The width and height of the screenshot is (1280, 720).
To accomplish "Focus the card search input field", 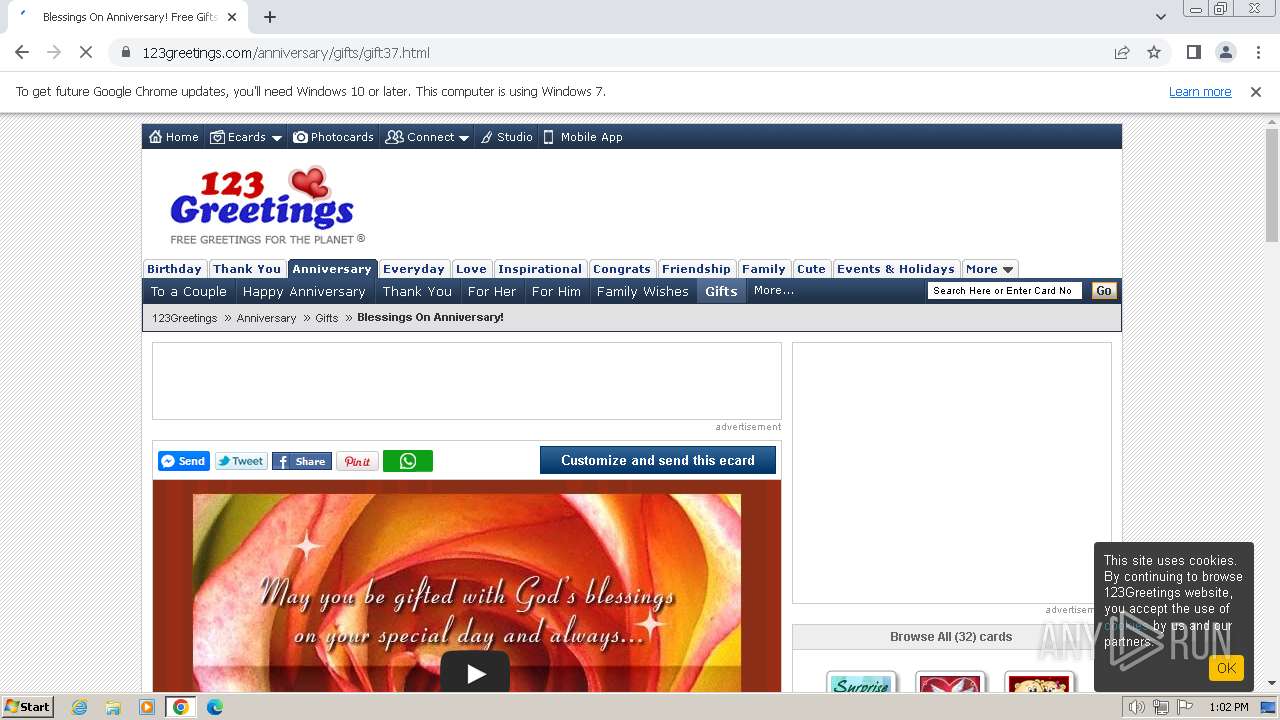I will point(1005,291).
